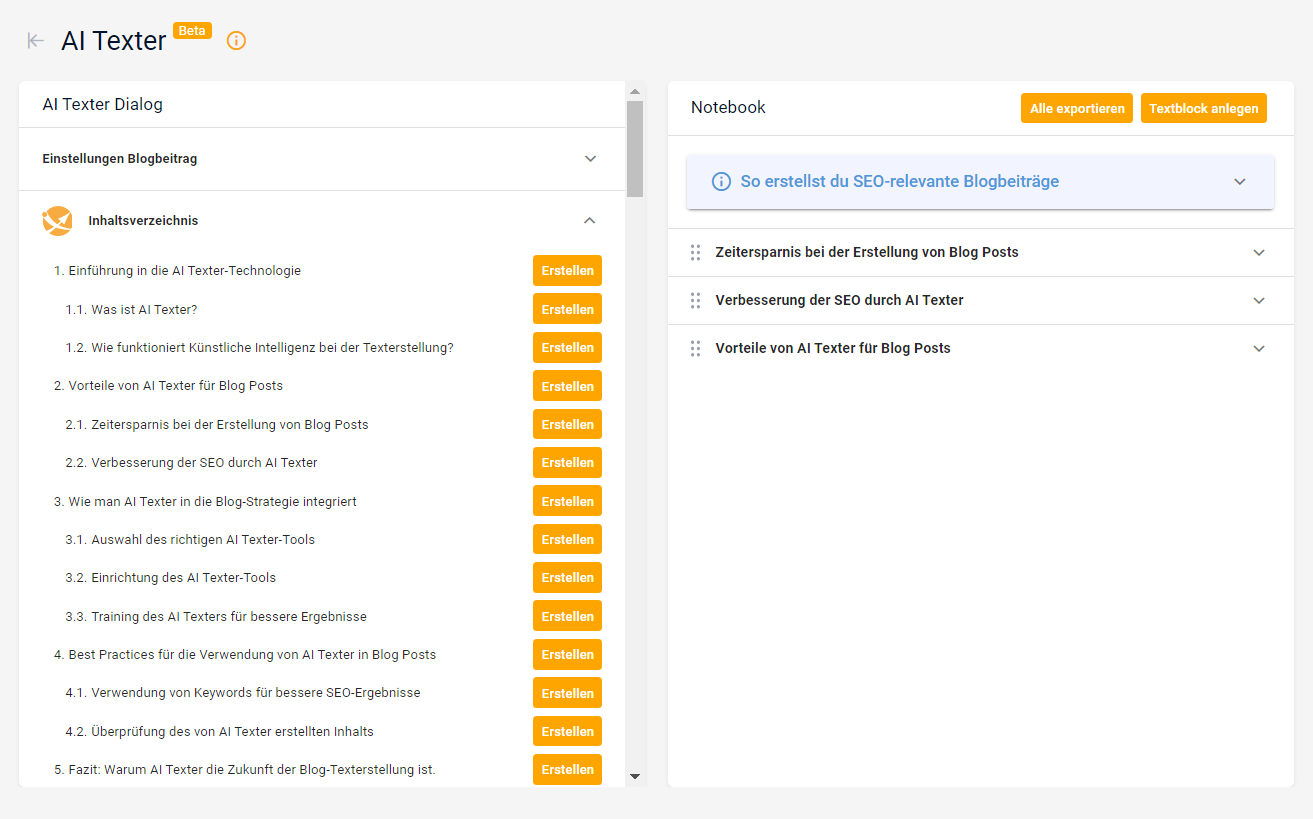Click info icon in SEO-relevante Blogbeiträge banner
The image size is (1313, 819).
tap(721, 182)
